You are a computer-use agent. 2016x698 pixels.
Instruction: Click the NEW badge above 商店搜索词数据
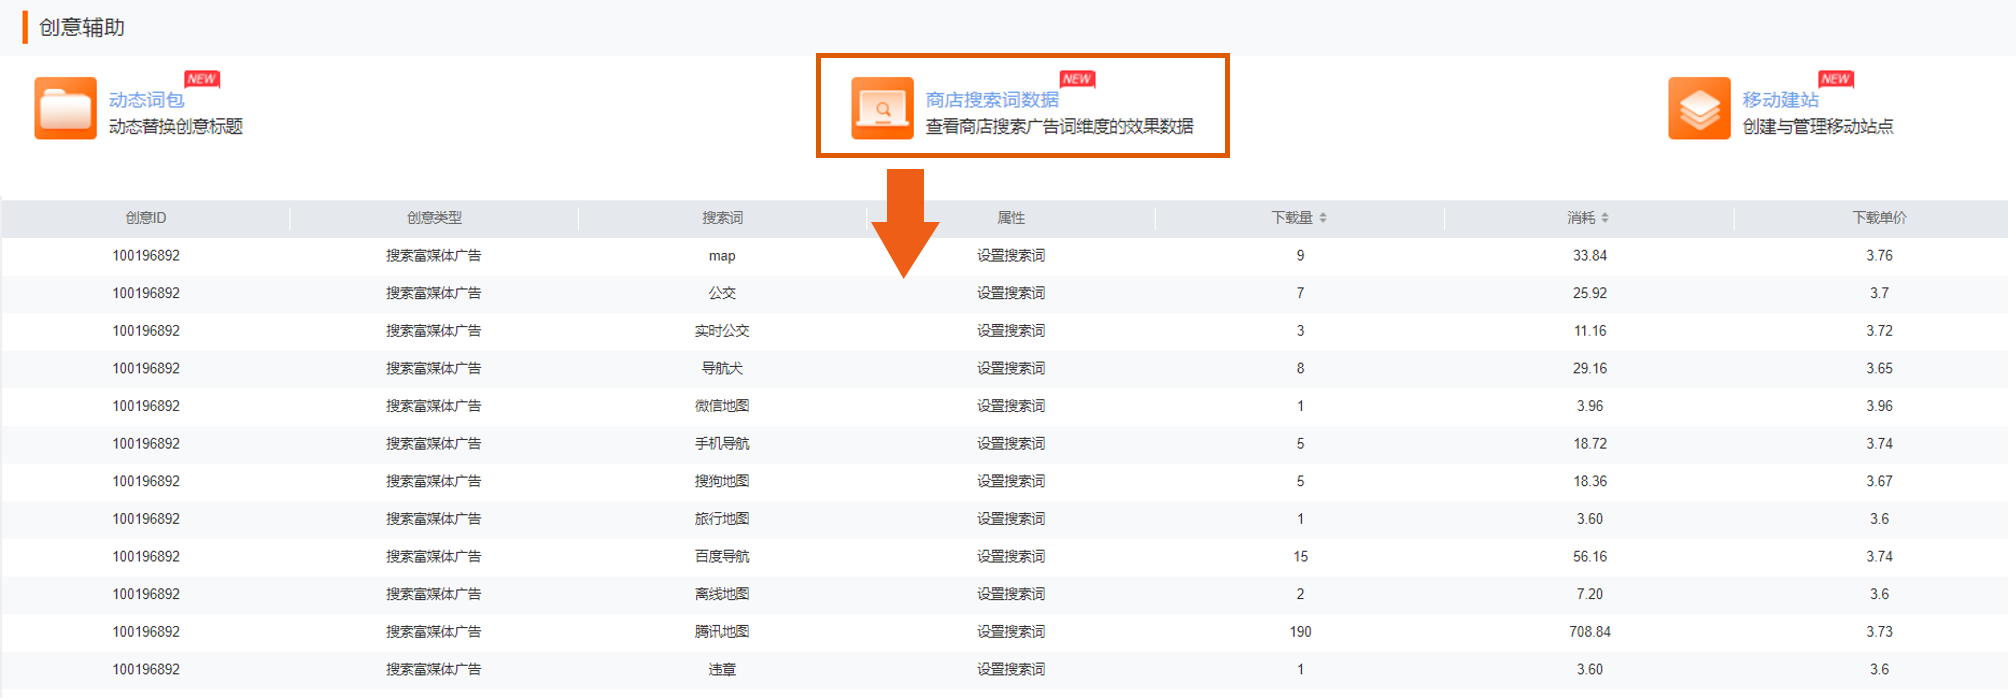tap(1077, 79)
